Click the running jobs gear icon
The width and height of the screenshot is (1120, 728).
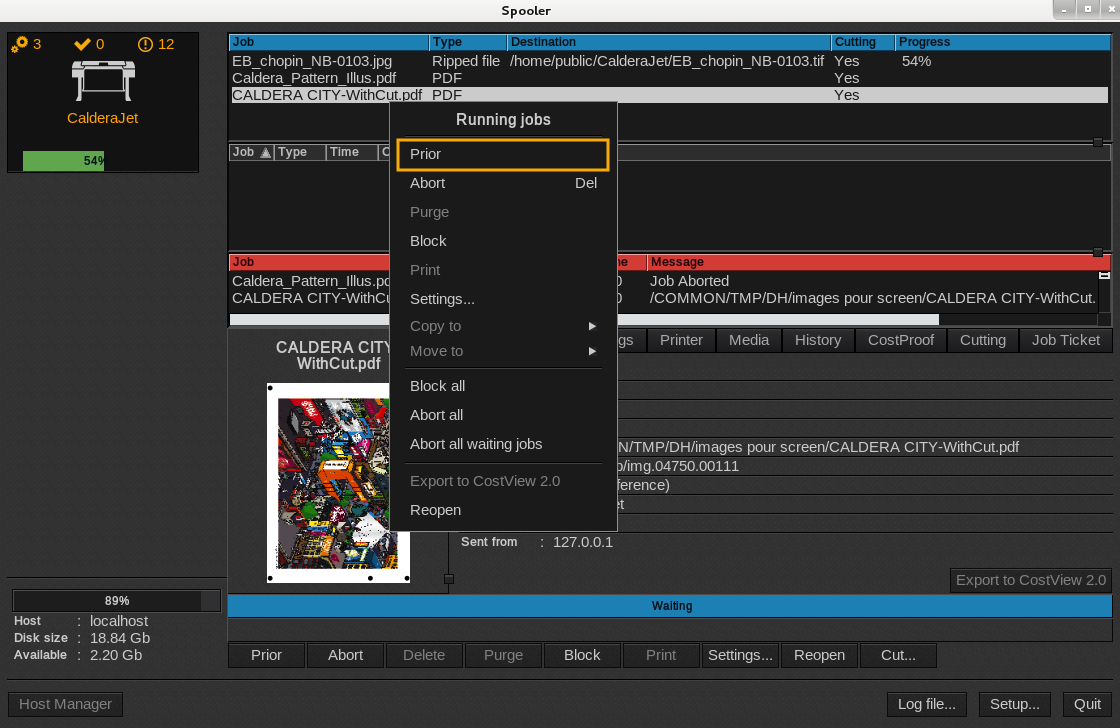click(19, 44)
